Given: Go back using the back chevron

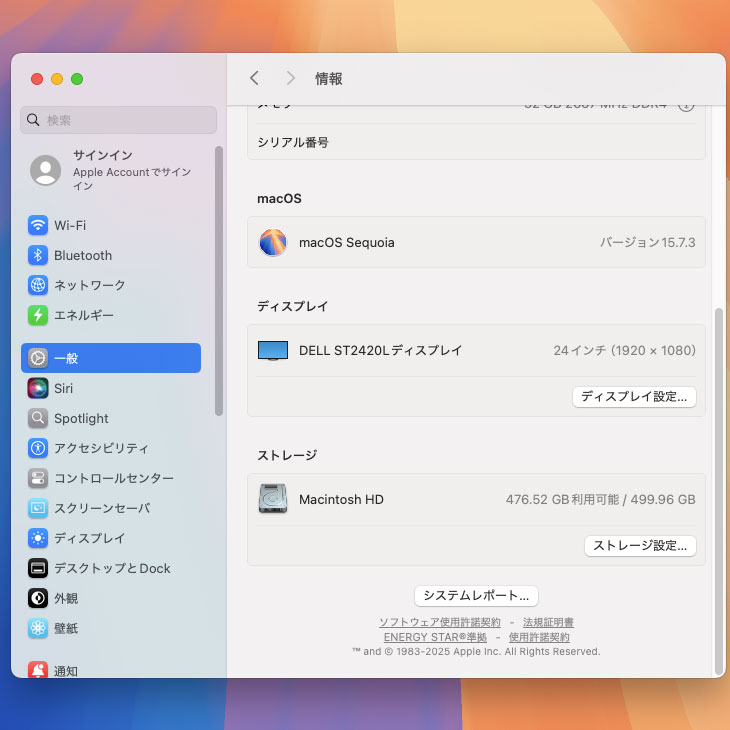Looking at the screenshot, I should click(x=254, y=78).
